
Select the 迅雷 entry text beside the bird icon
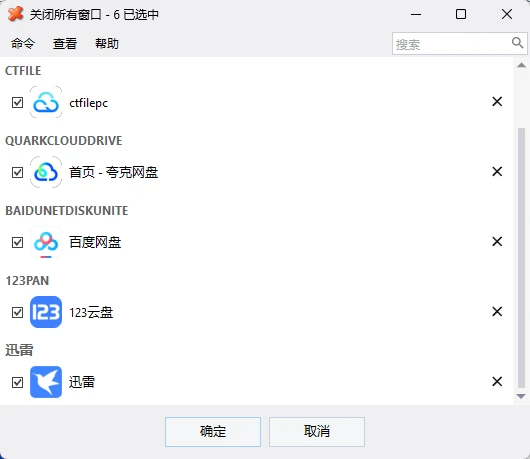point(82,382)
